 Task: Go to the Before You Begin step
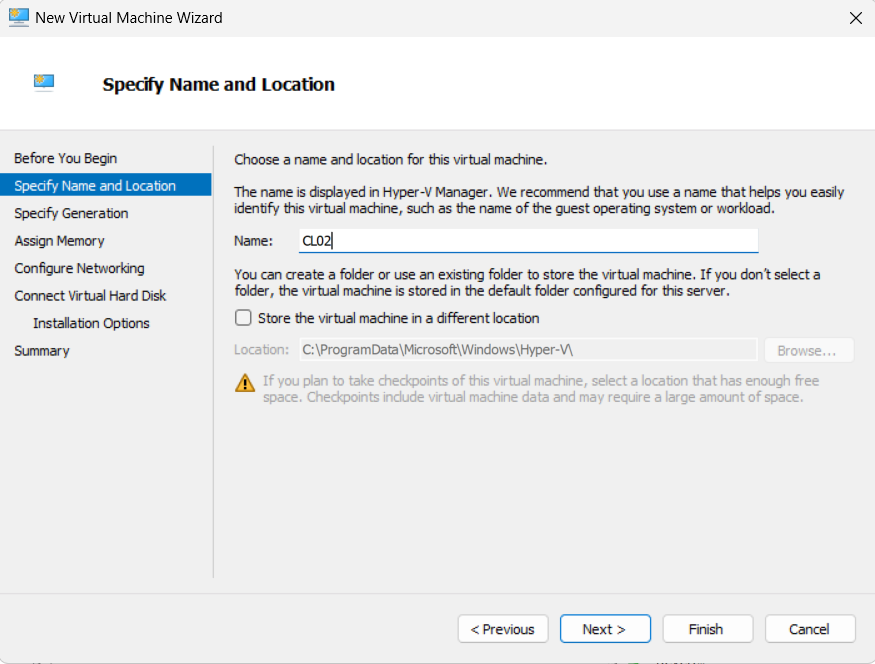(x=66, y=158)
